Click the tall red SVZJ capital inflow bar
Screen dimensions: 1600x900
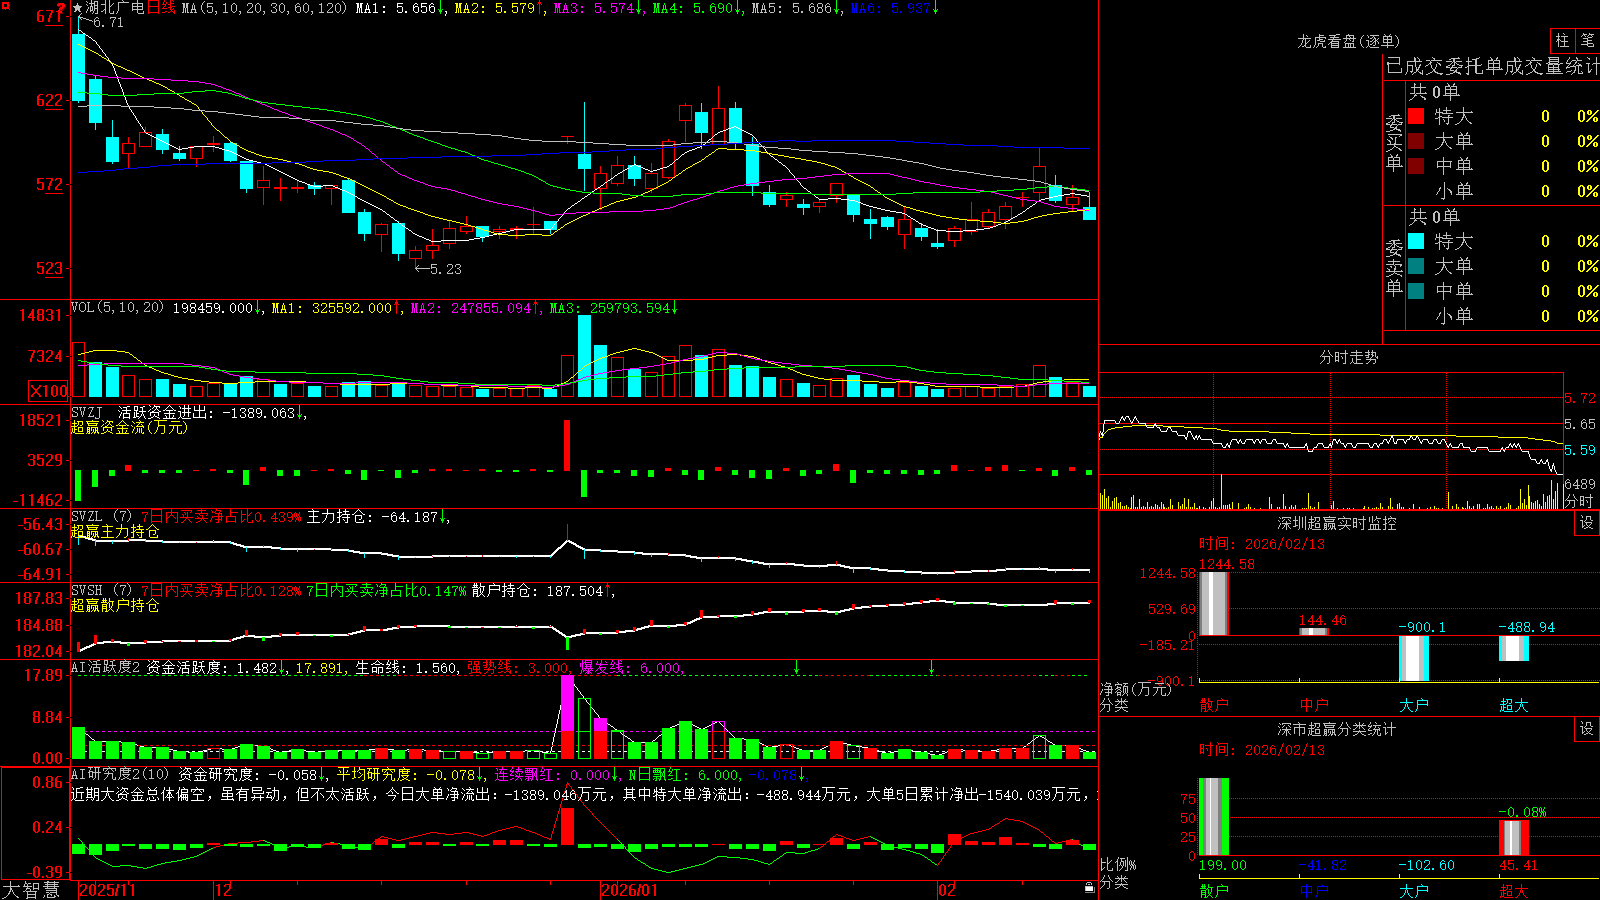point(567,445)
